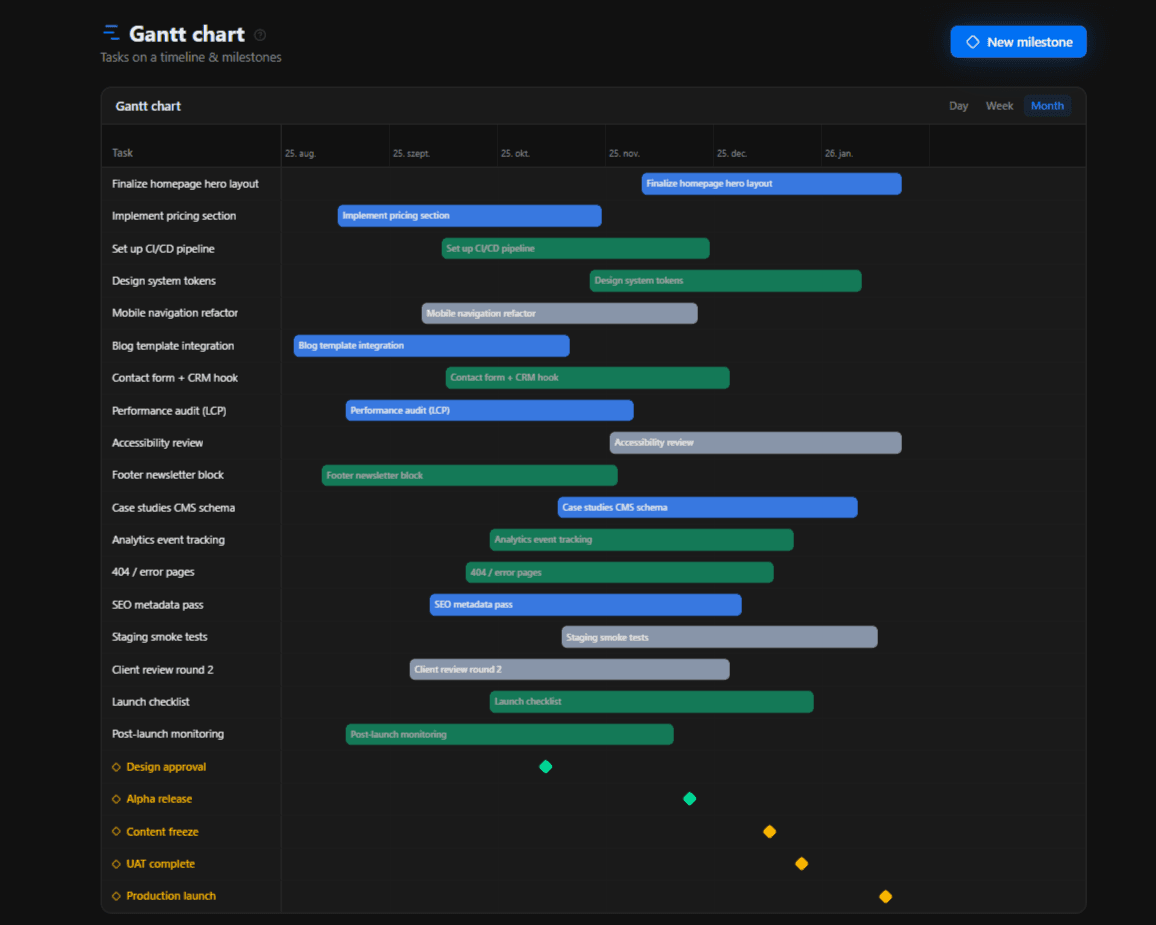
Task: Select 'Finalize homepage hero layout' task row label
Action: click(185, 184)
